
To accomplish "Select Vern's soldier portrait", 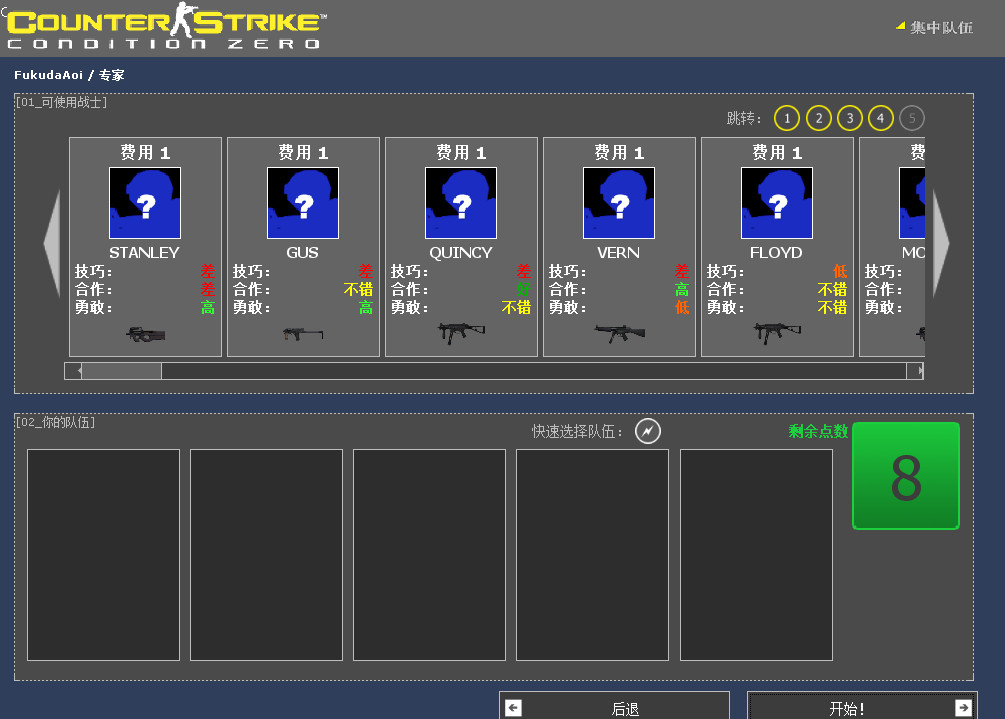I will (x=618, y=202).
